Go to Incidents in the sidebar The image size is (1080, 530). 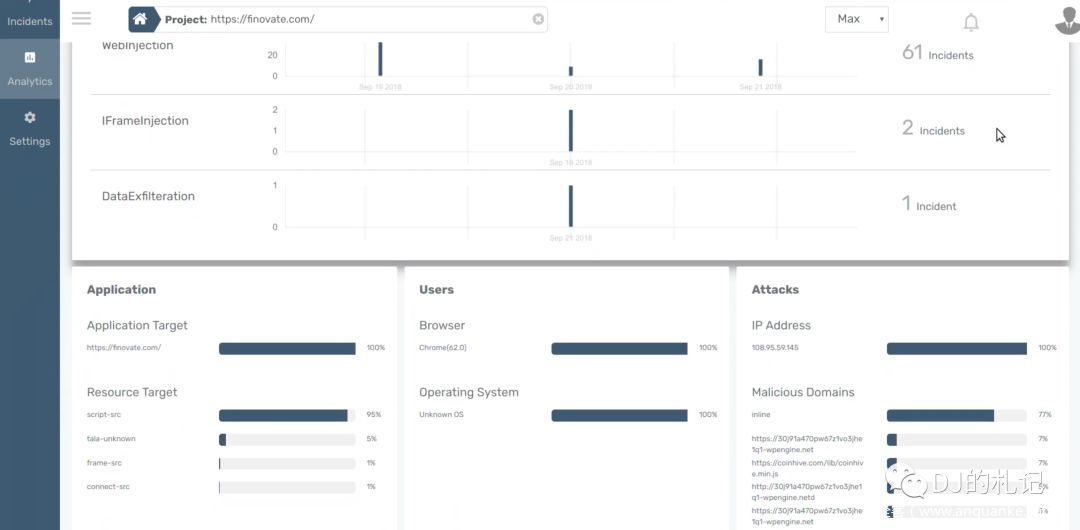pyautogui.click(x=30, y=20)
